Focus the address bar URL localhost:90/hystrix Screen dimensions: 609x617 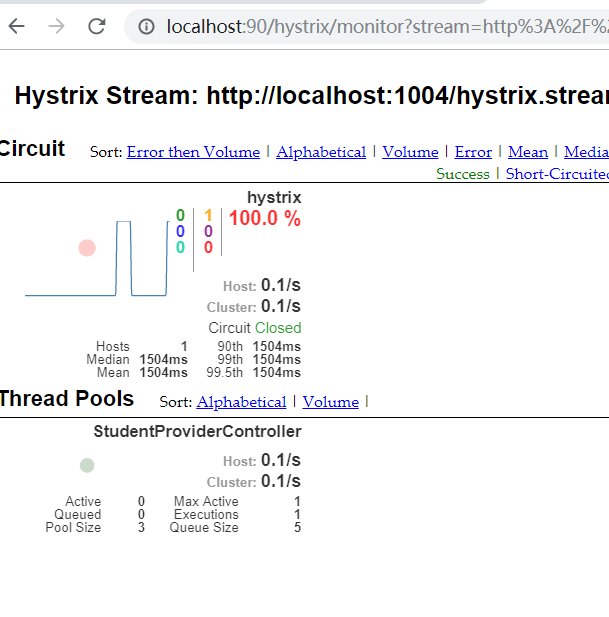(x=387, y=27)
